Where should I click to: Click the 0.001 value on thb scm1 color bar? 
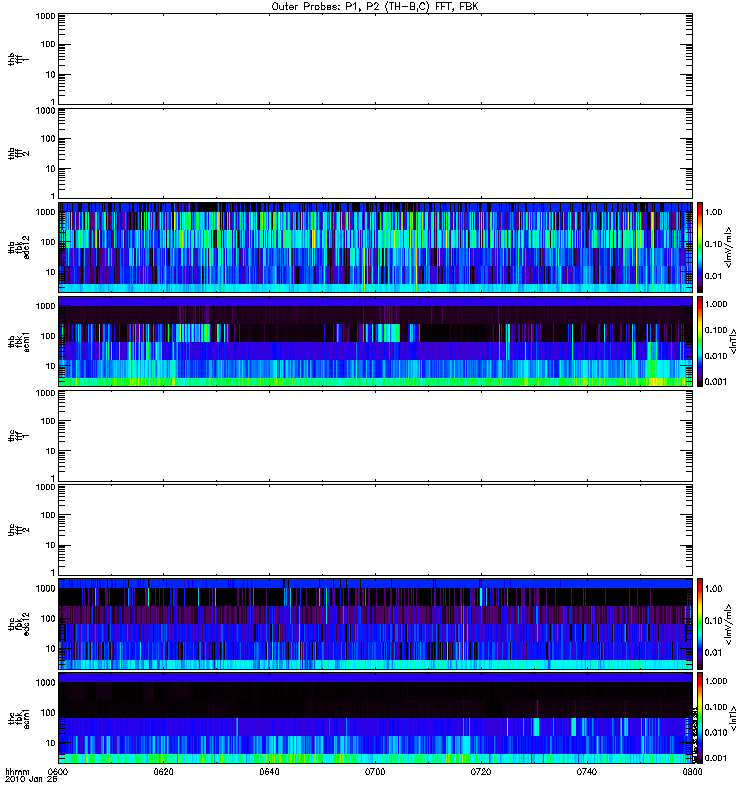click(x=715, y=382)
